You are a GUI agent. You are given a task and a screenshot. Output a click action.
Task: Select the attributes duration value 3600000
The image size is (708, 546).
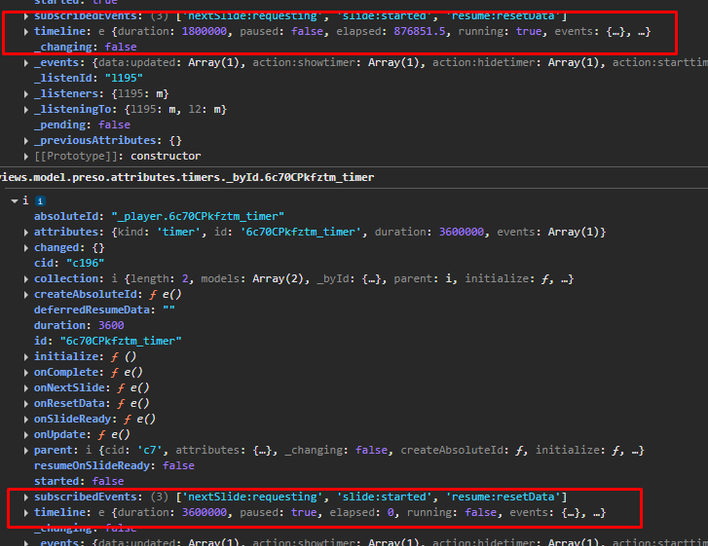[x=461, y=232]
